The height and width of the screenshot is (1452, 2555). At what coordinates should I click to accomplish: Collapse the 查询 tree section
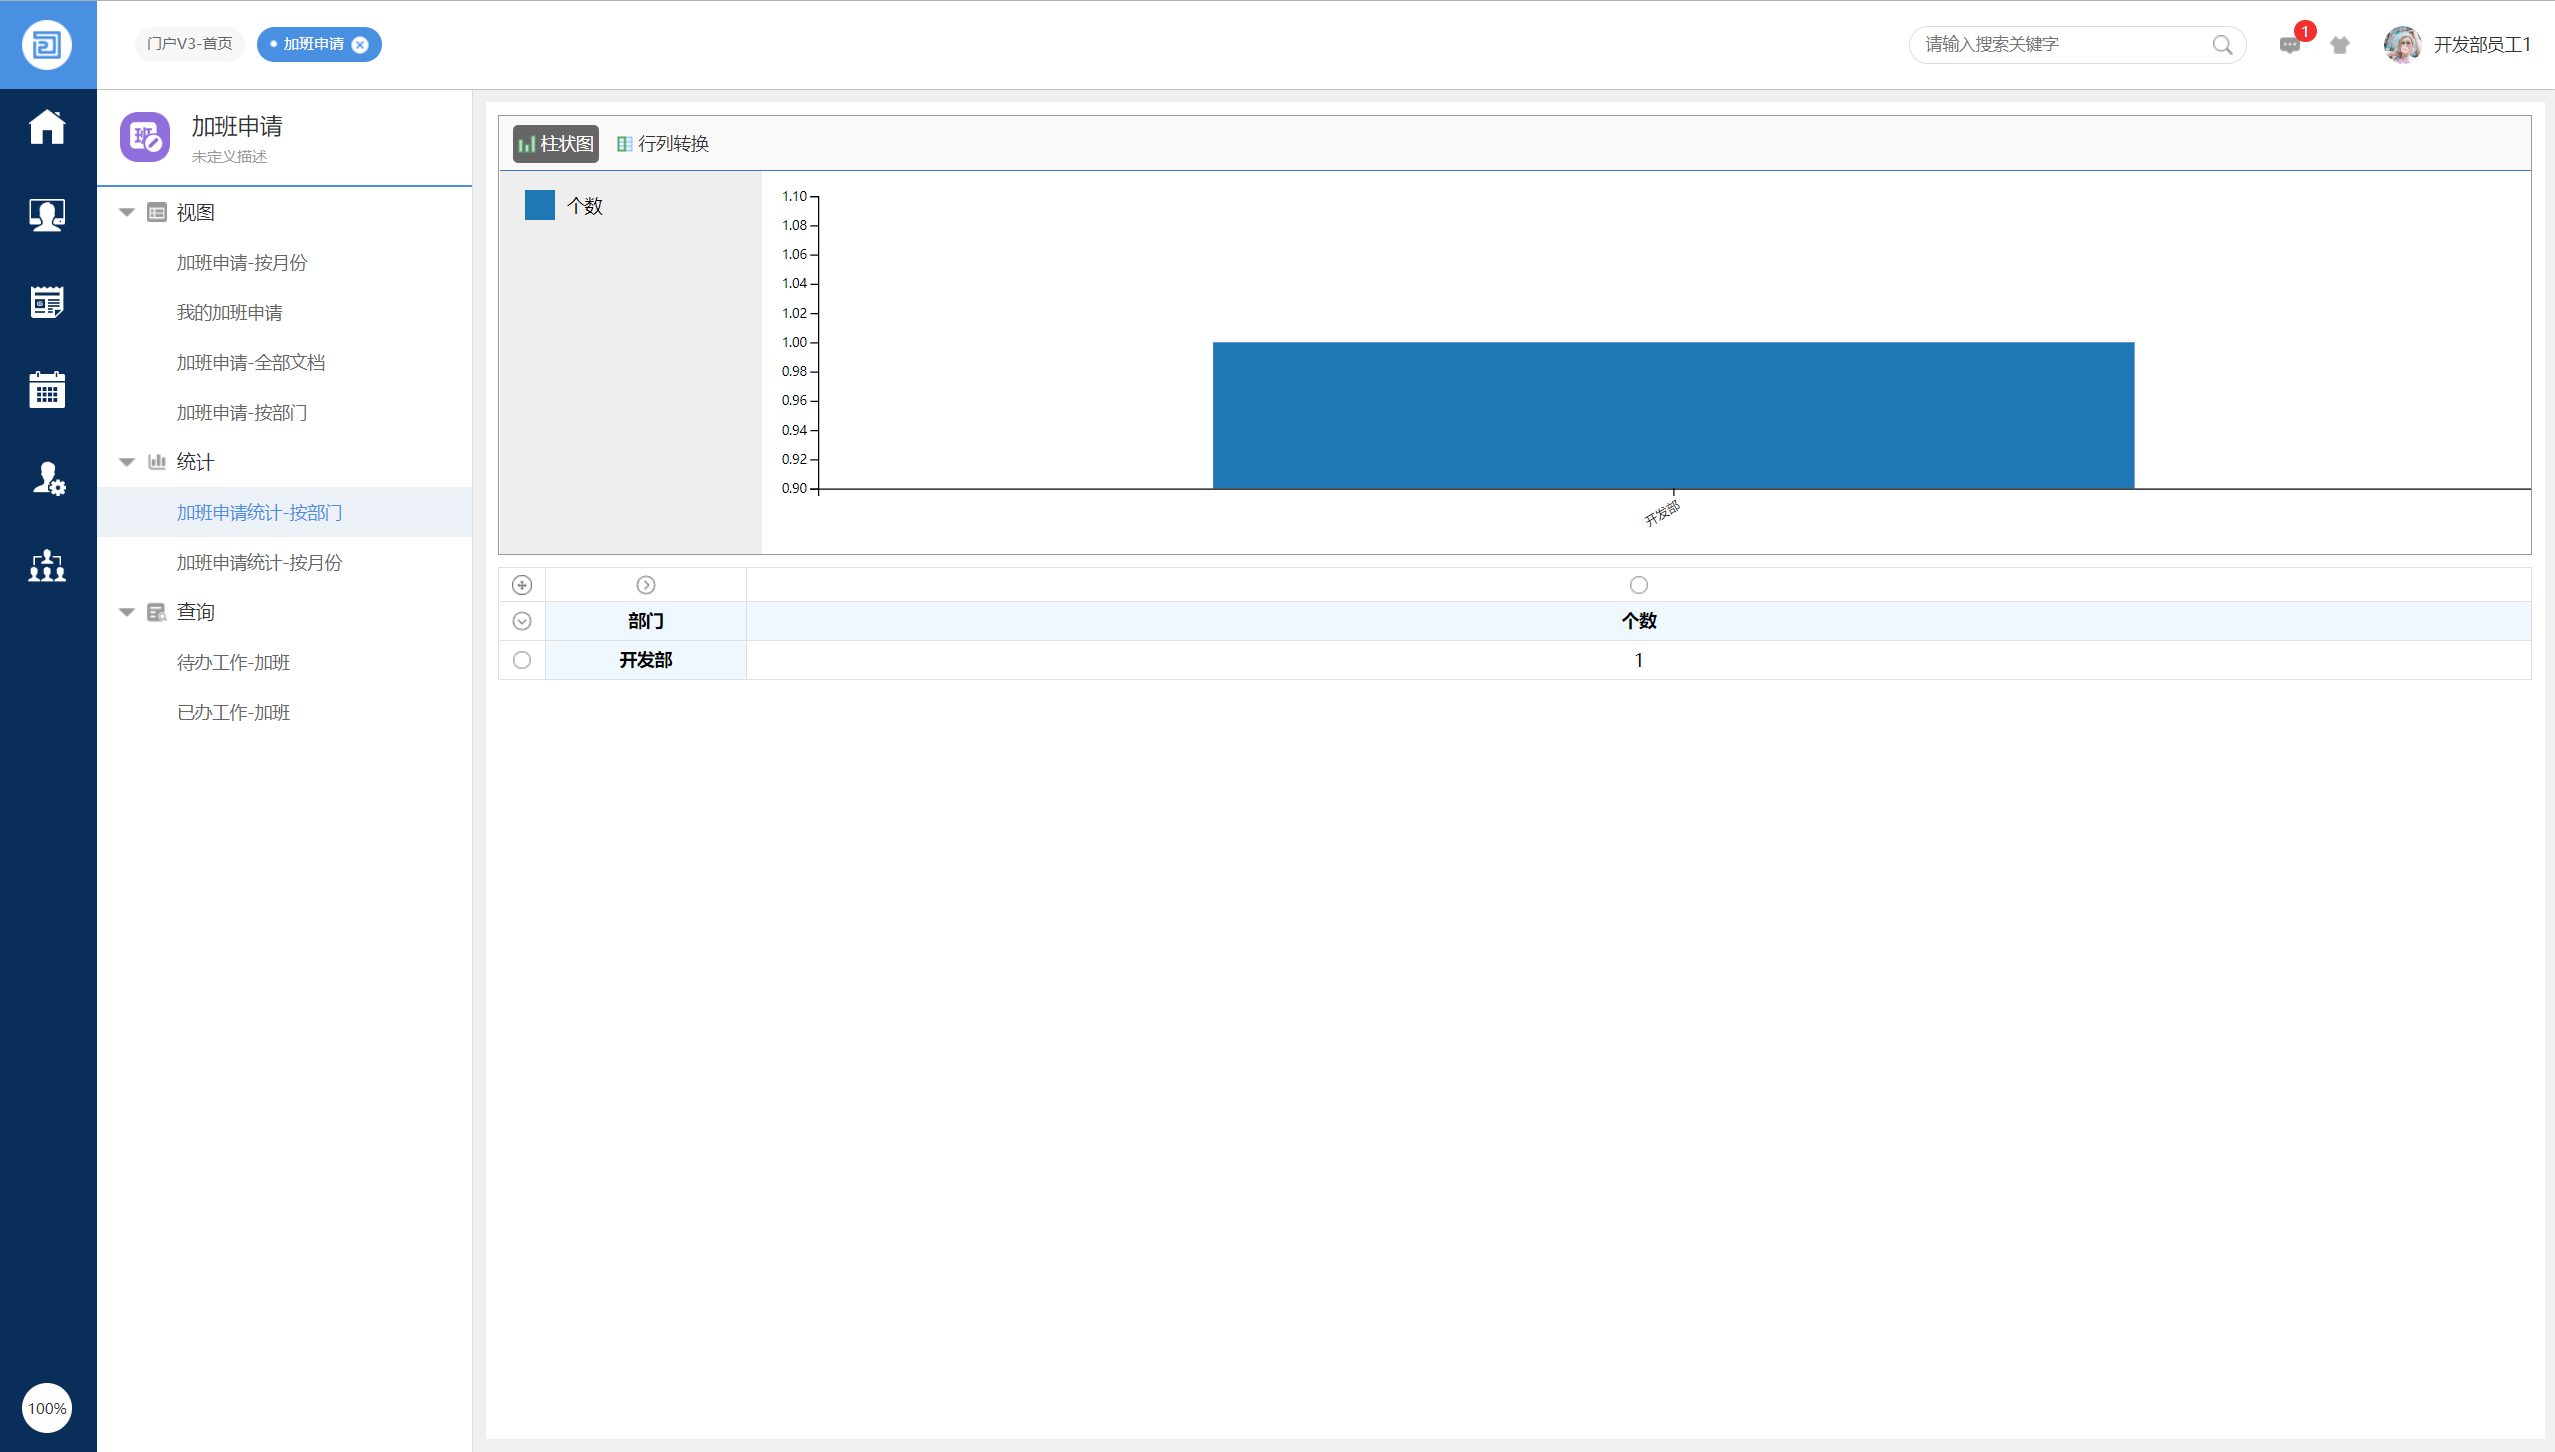pos(127,612)
